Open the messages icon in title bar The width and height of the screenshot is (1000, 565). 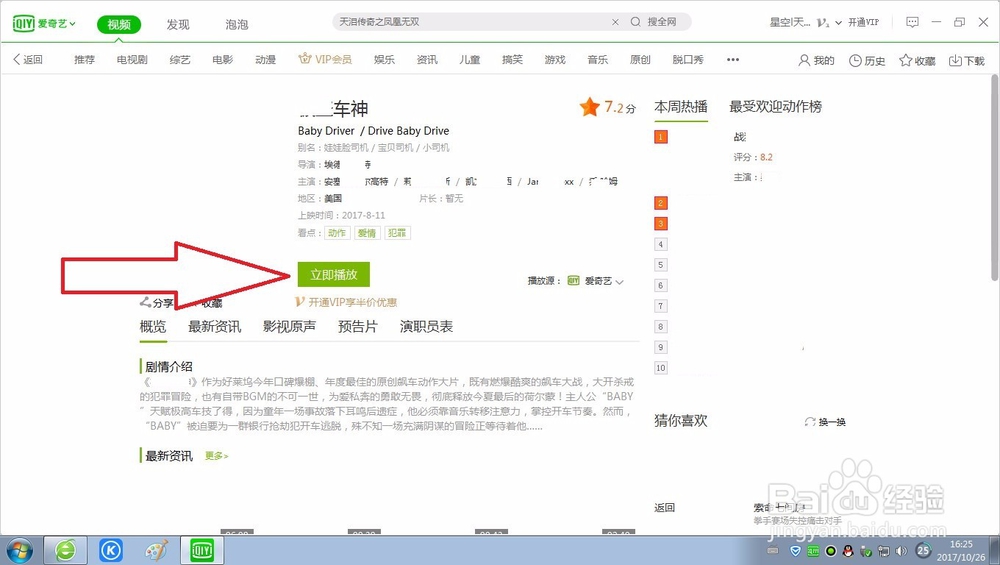[x=913, y=22]
